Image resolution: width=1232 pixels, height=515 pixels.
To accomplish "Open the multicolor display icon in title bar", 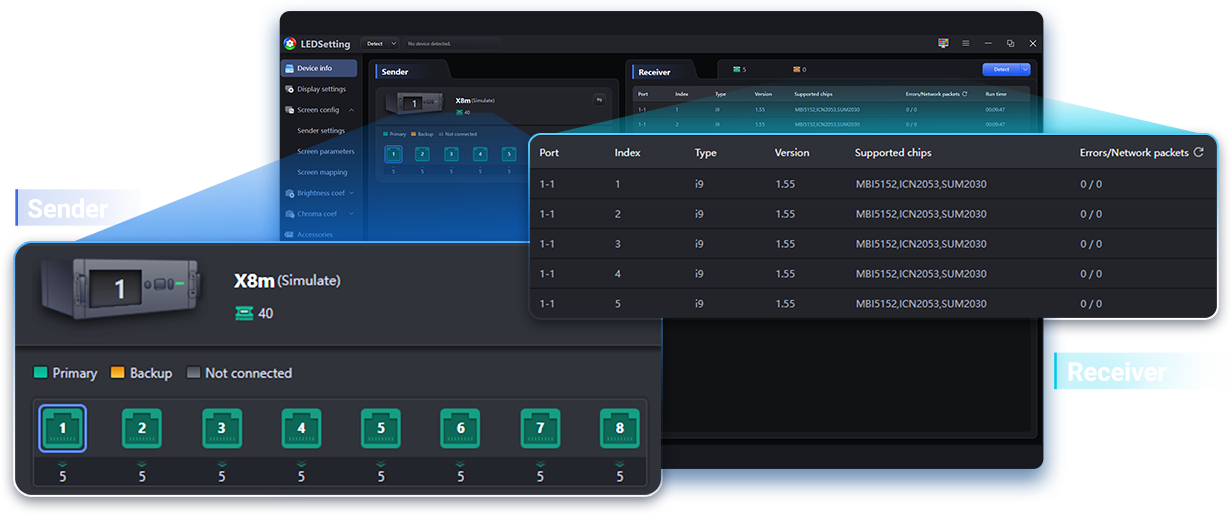I will click(x=942, y=44).
